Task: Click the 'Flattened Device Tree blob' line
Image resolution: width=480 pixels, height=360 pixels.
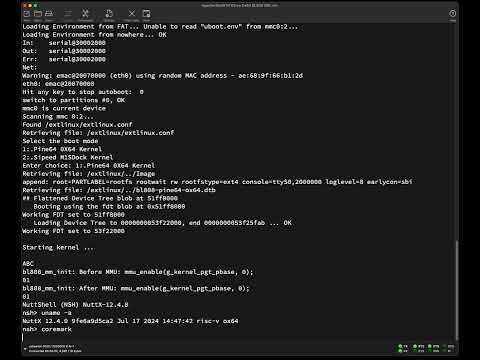Action: [x=100, y=198]
